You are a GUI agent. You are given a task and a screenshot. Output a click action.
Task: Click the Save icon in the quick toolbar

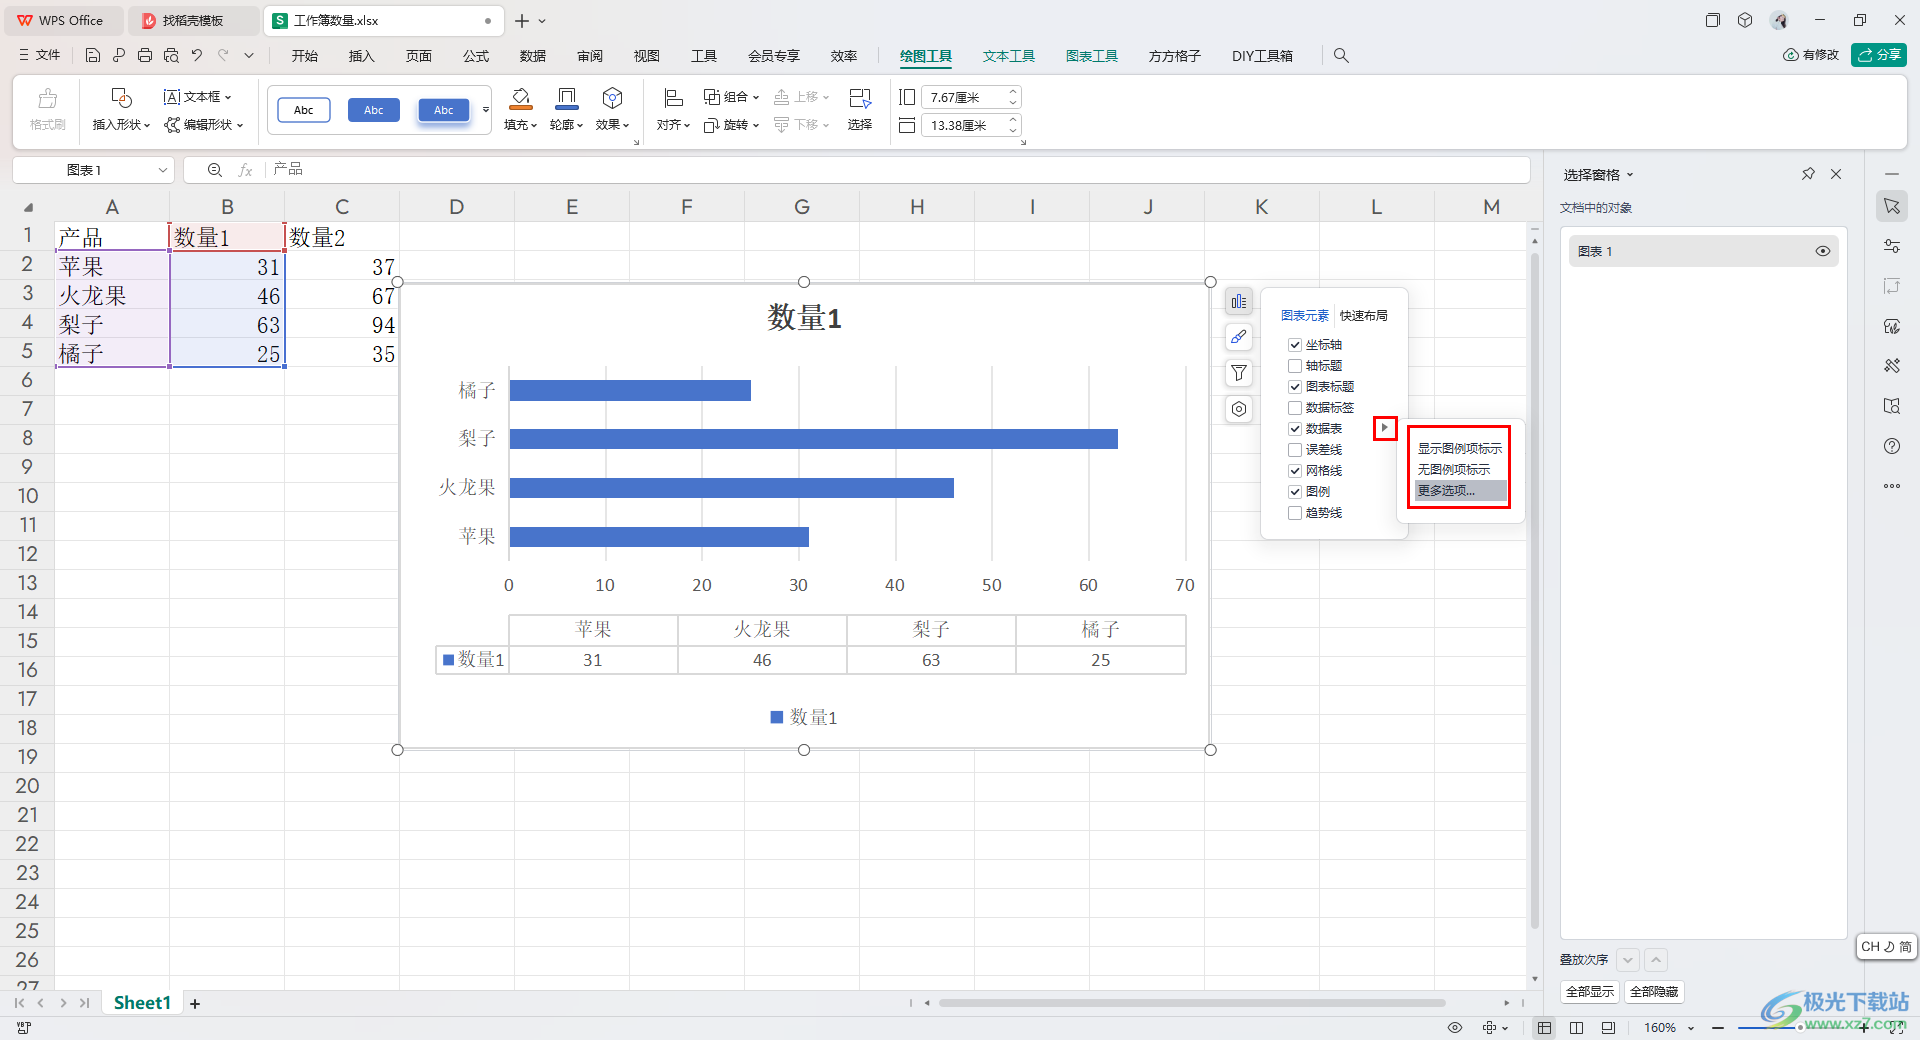pyautogui.click(x=93, y=56)
